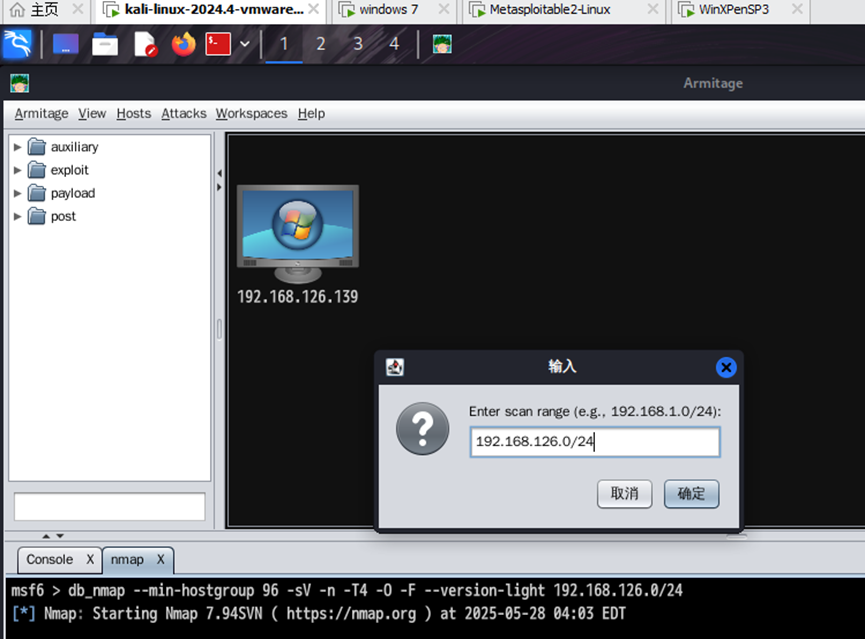Close the kali-linux VM tab

pyautogui.click(x=313, y=9)
